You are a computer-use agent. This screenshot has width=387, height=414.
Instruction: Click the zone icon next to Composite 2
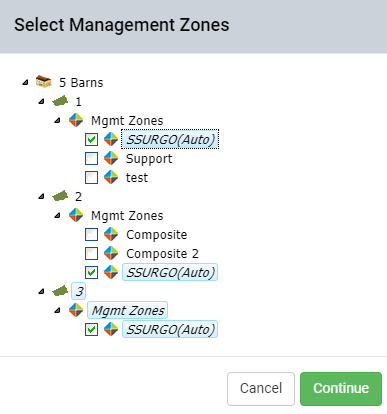pyautogui.click(x=111, y=253)
